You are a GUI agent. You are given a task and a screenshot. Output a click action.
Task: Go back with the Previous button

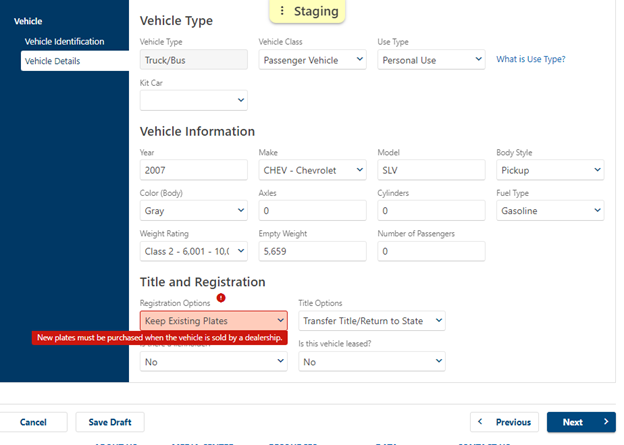[x=504, y=422]
